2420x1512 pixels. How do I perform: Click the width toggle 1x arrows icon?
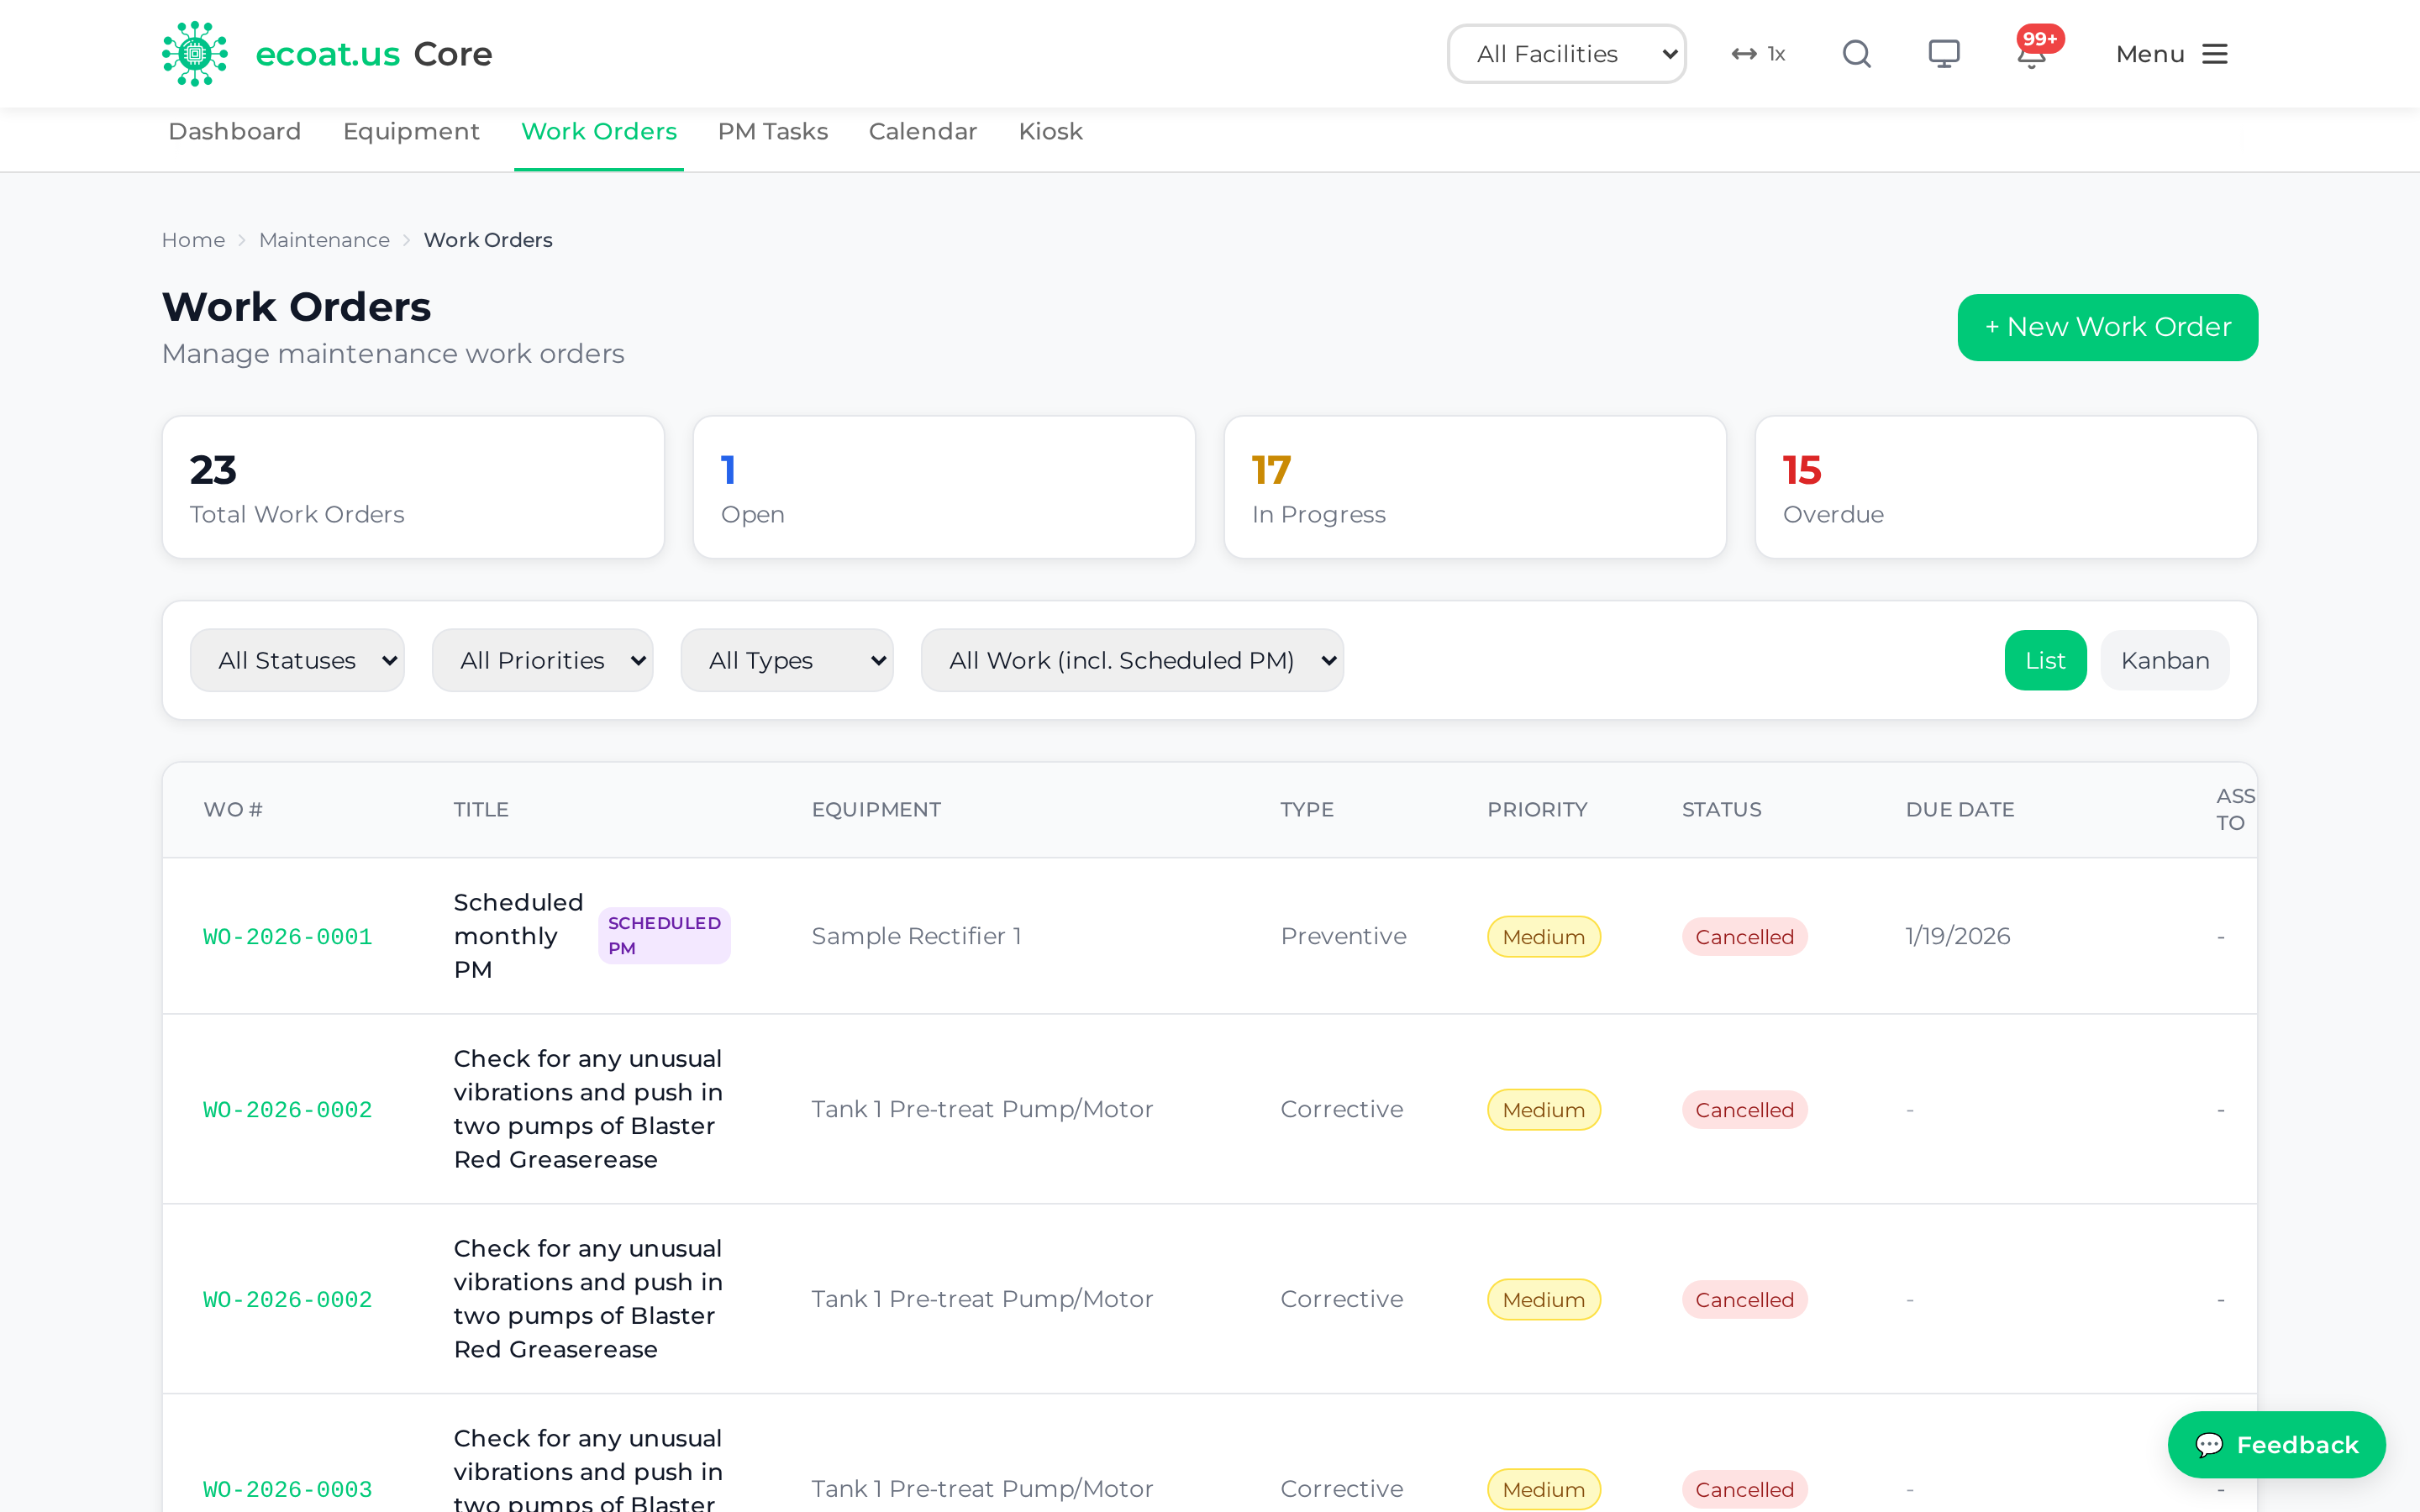pyautogui.click(x=1758, y=54)
